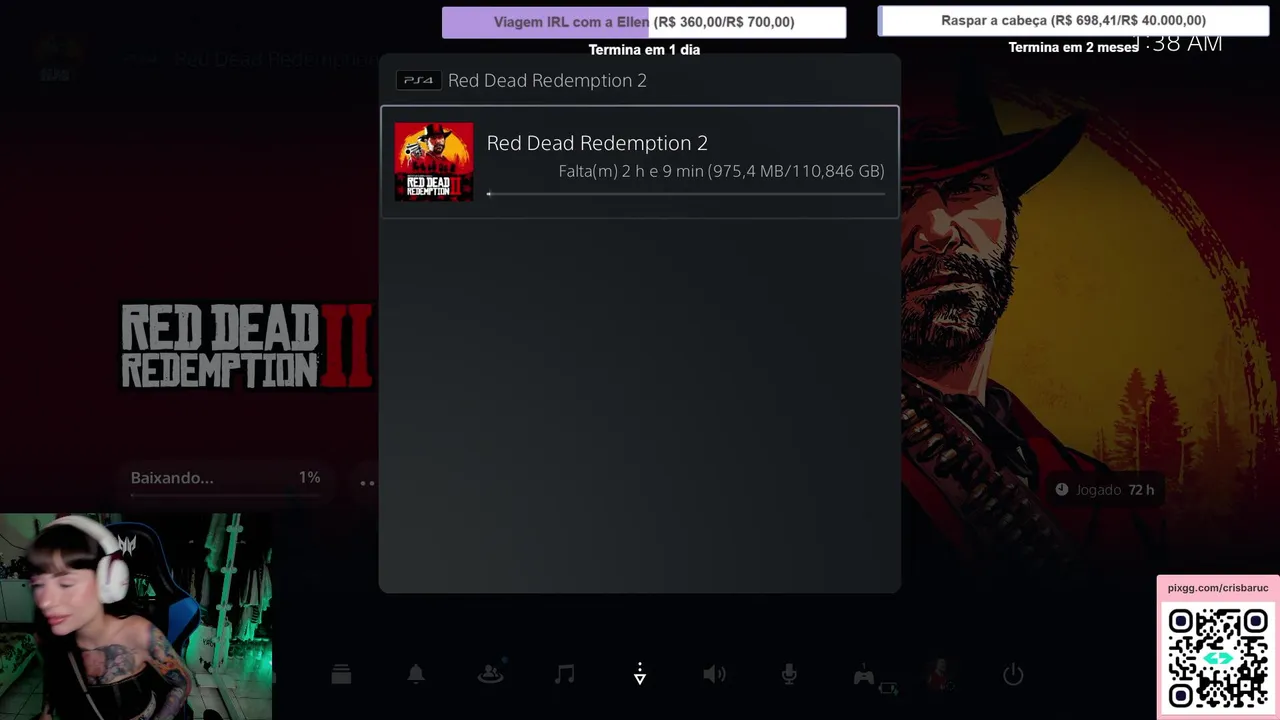The height and width of the screenshot is (720, 1280).
Task: Click the Red Dead Redemption 2 cover thumbnail
Action: tap(434, 162)
